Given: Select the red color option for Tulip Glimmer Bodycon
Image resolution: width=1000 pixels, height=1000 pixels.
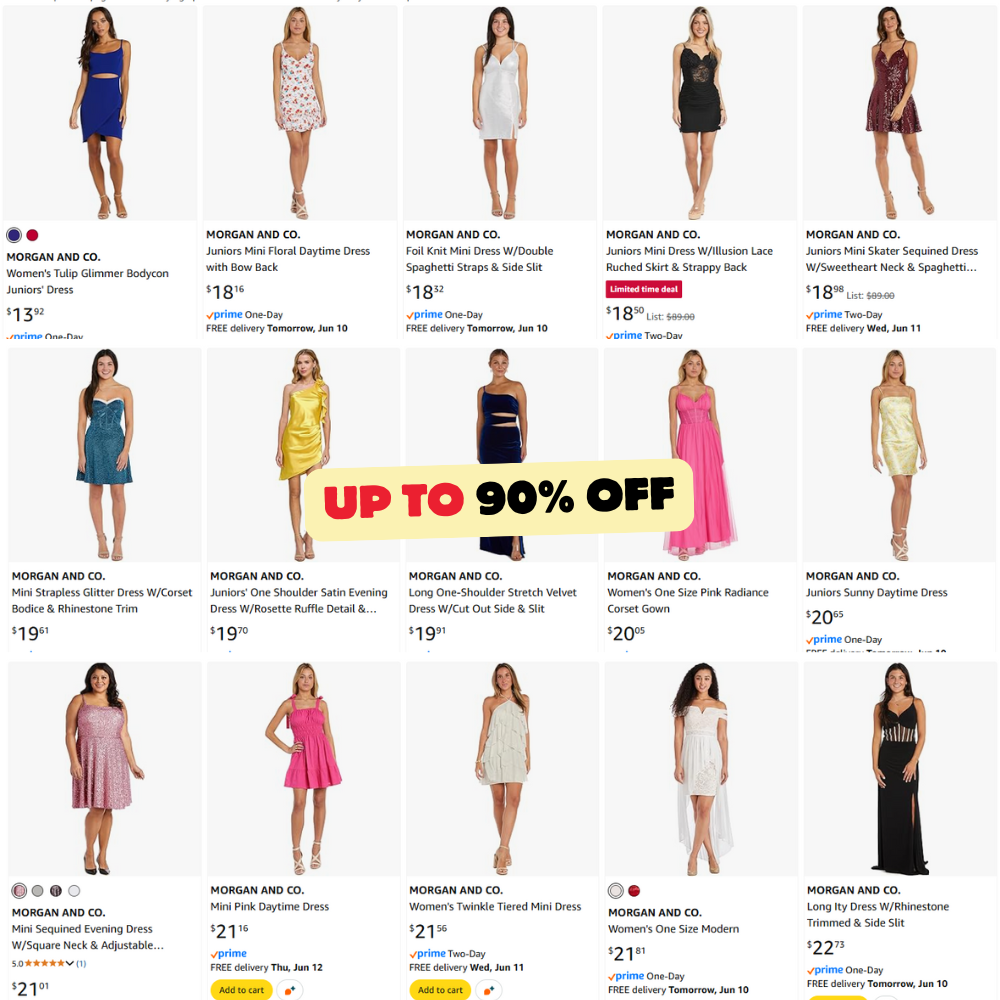Looking at the screenshot, I should coord(33,235).
